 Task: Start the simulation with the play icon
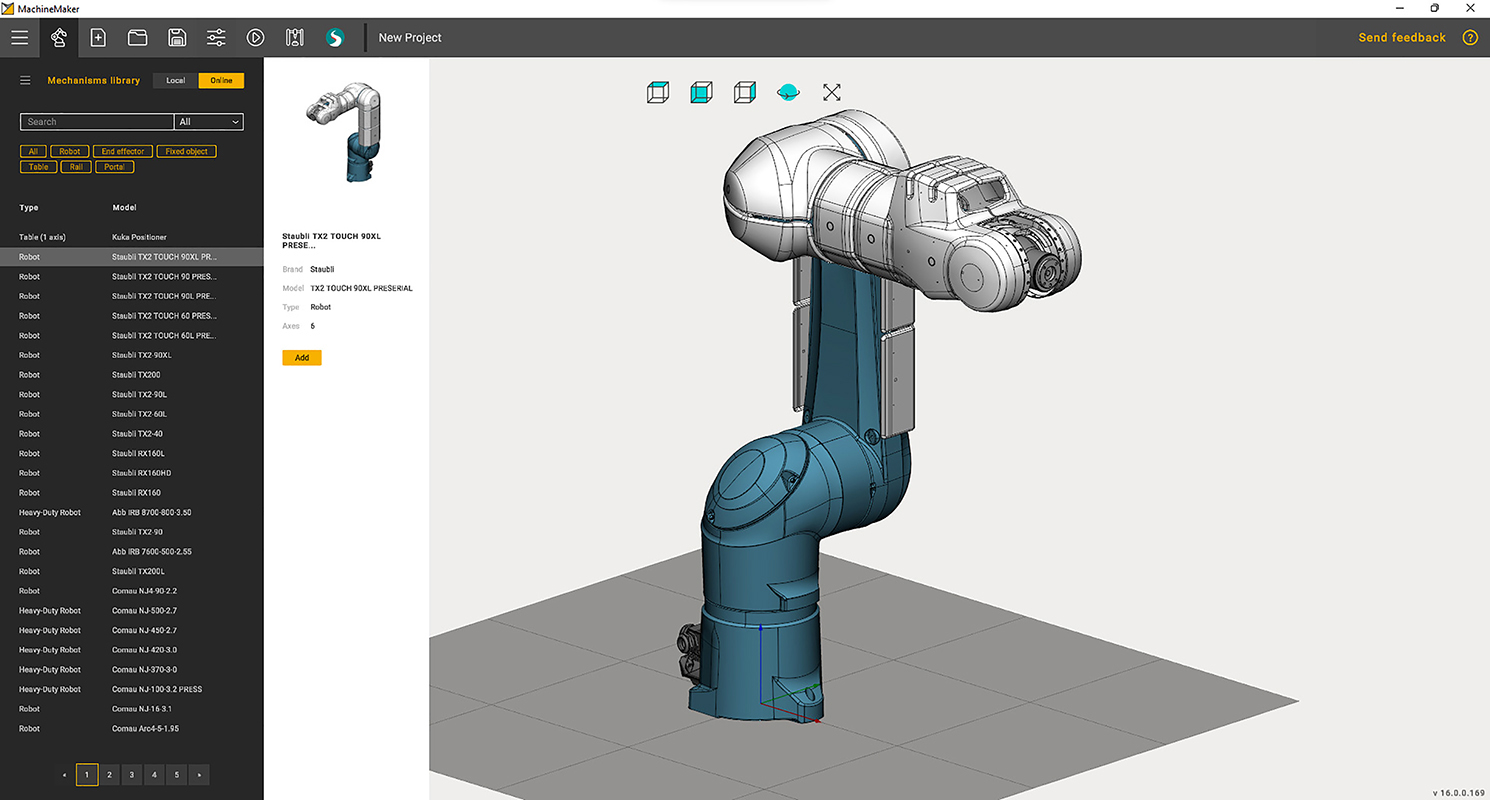tap(255, 37)
